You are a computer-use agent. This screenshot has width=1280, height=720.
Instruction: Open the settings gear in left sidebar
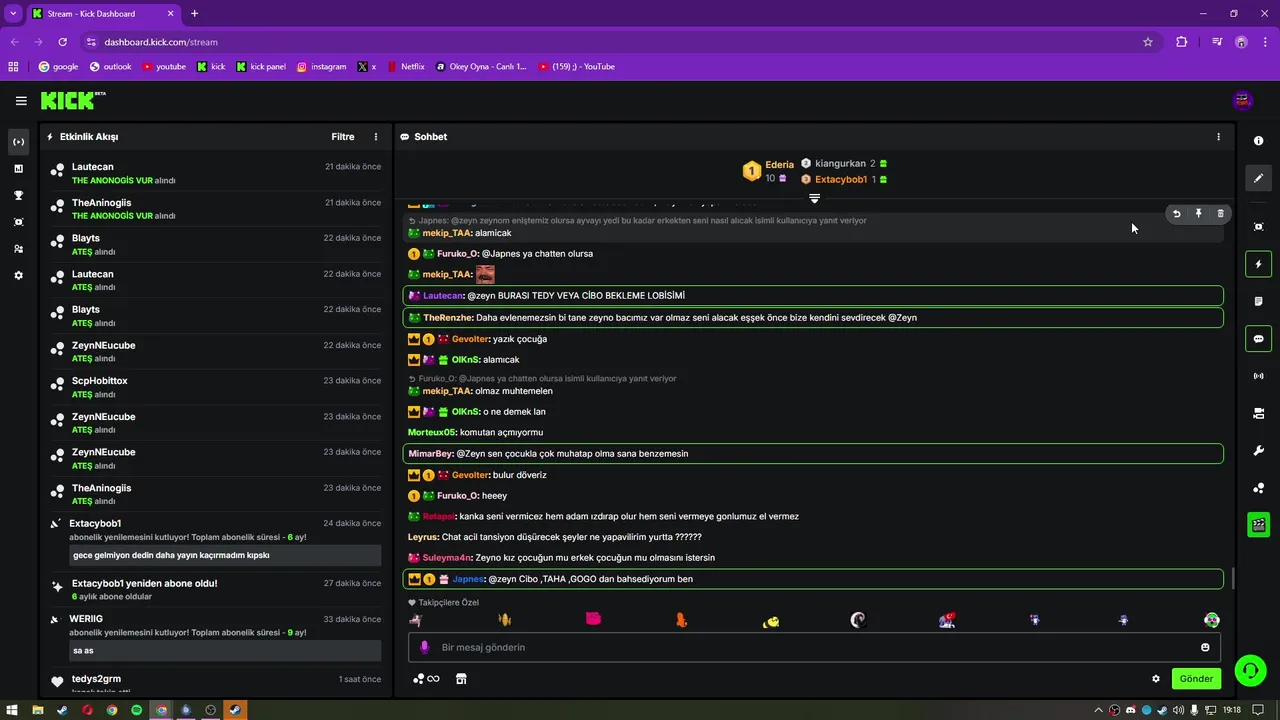(18, 275)
